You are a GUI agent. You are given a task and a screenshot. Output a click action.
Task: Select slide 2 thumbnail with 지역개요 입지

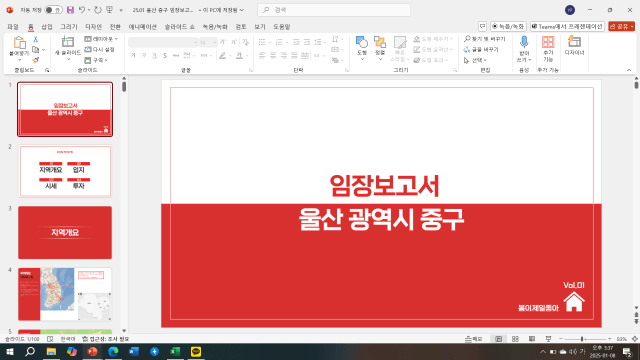65,171
